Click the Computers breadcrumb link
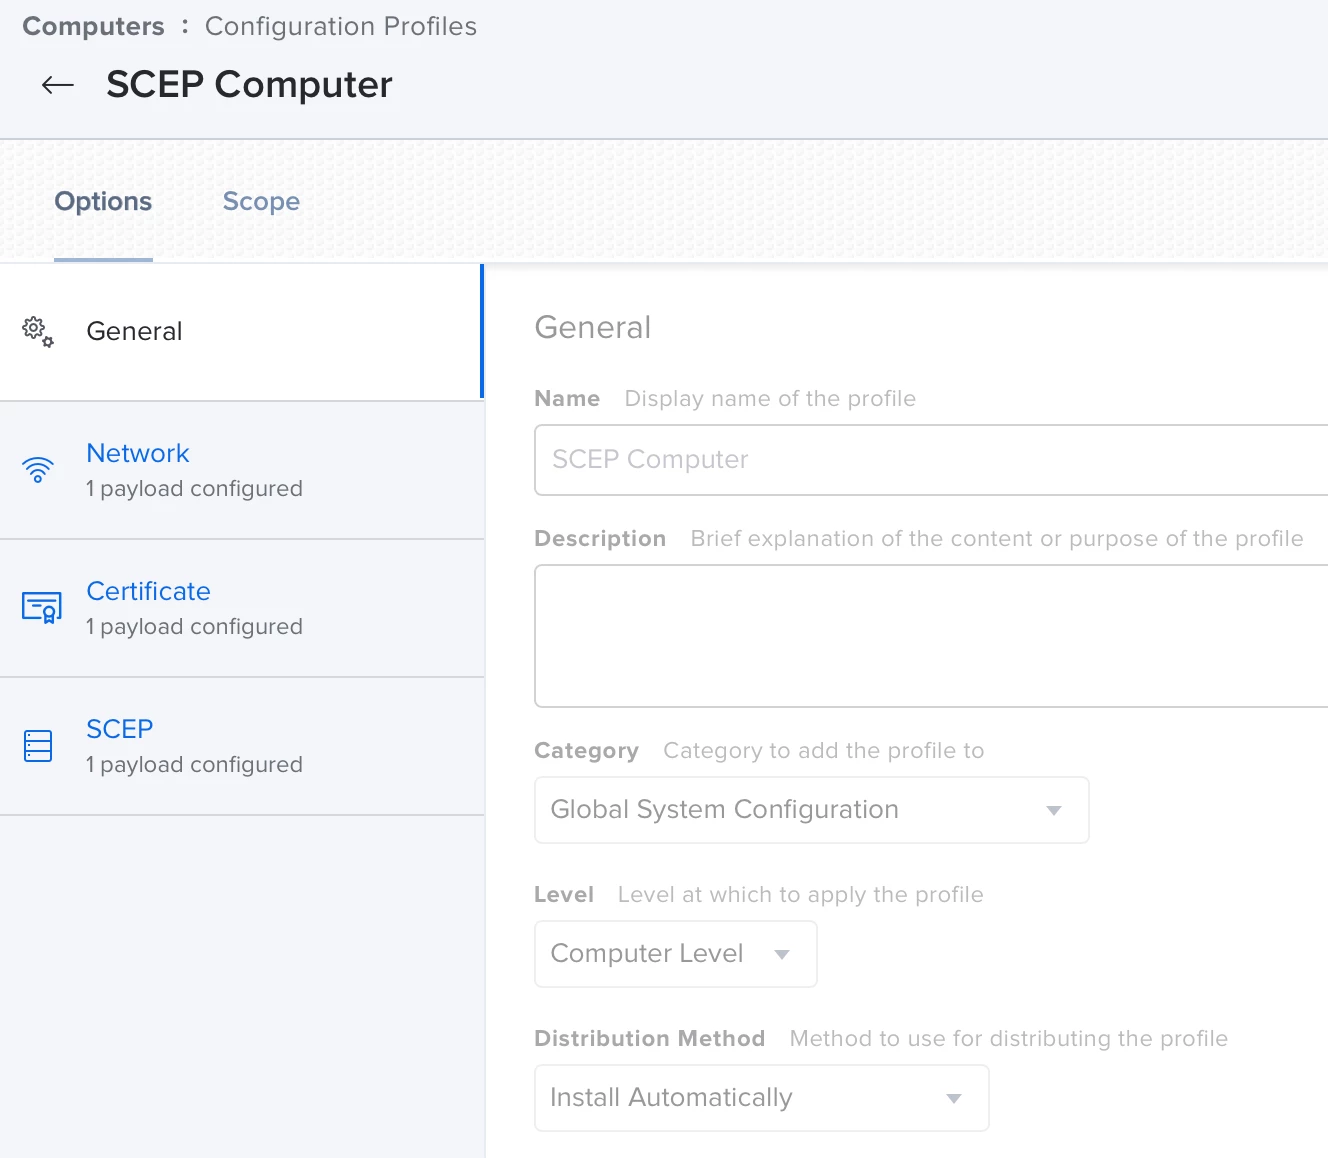Viewport: 1328px width, 1158px height. pyautogui.click(x=93, y=26)
